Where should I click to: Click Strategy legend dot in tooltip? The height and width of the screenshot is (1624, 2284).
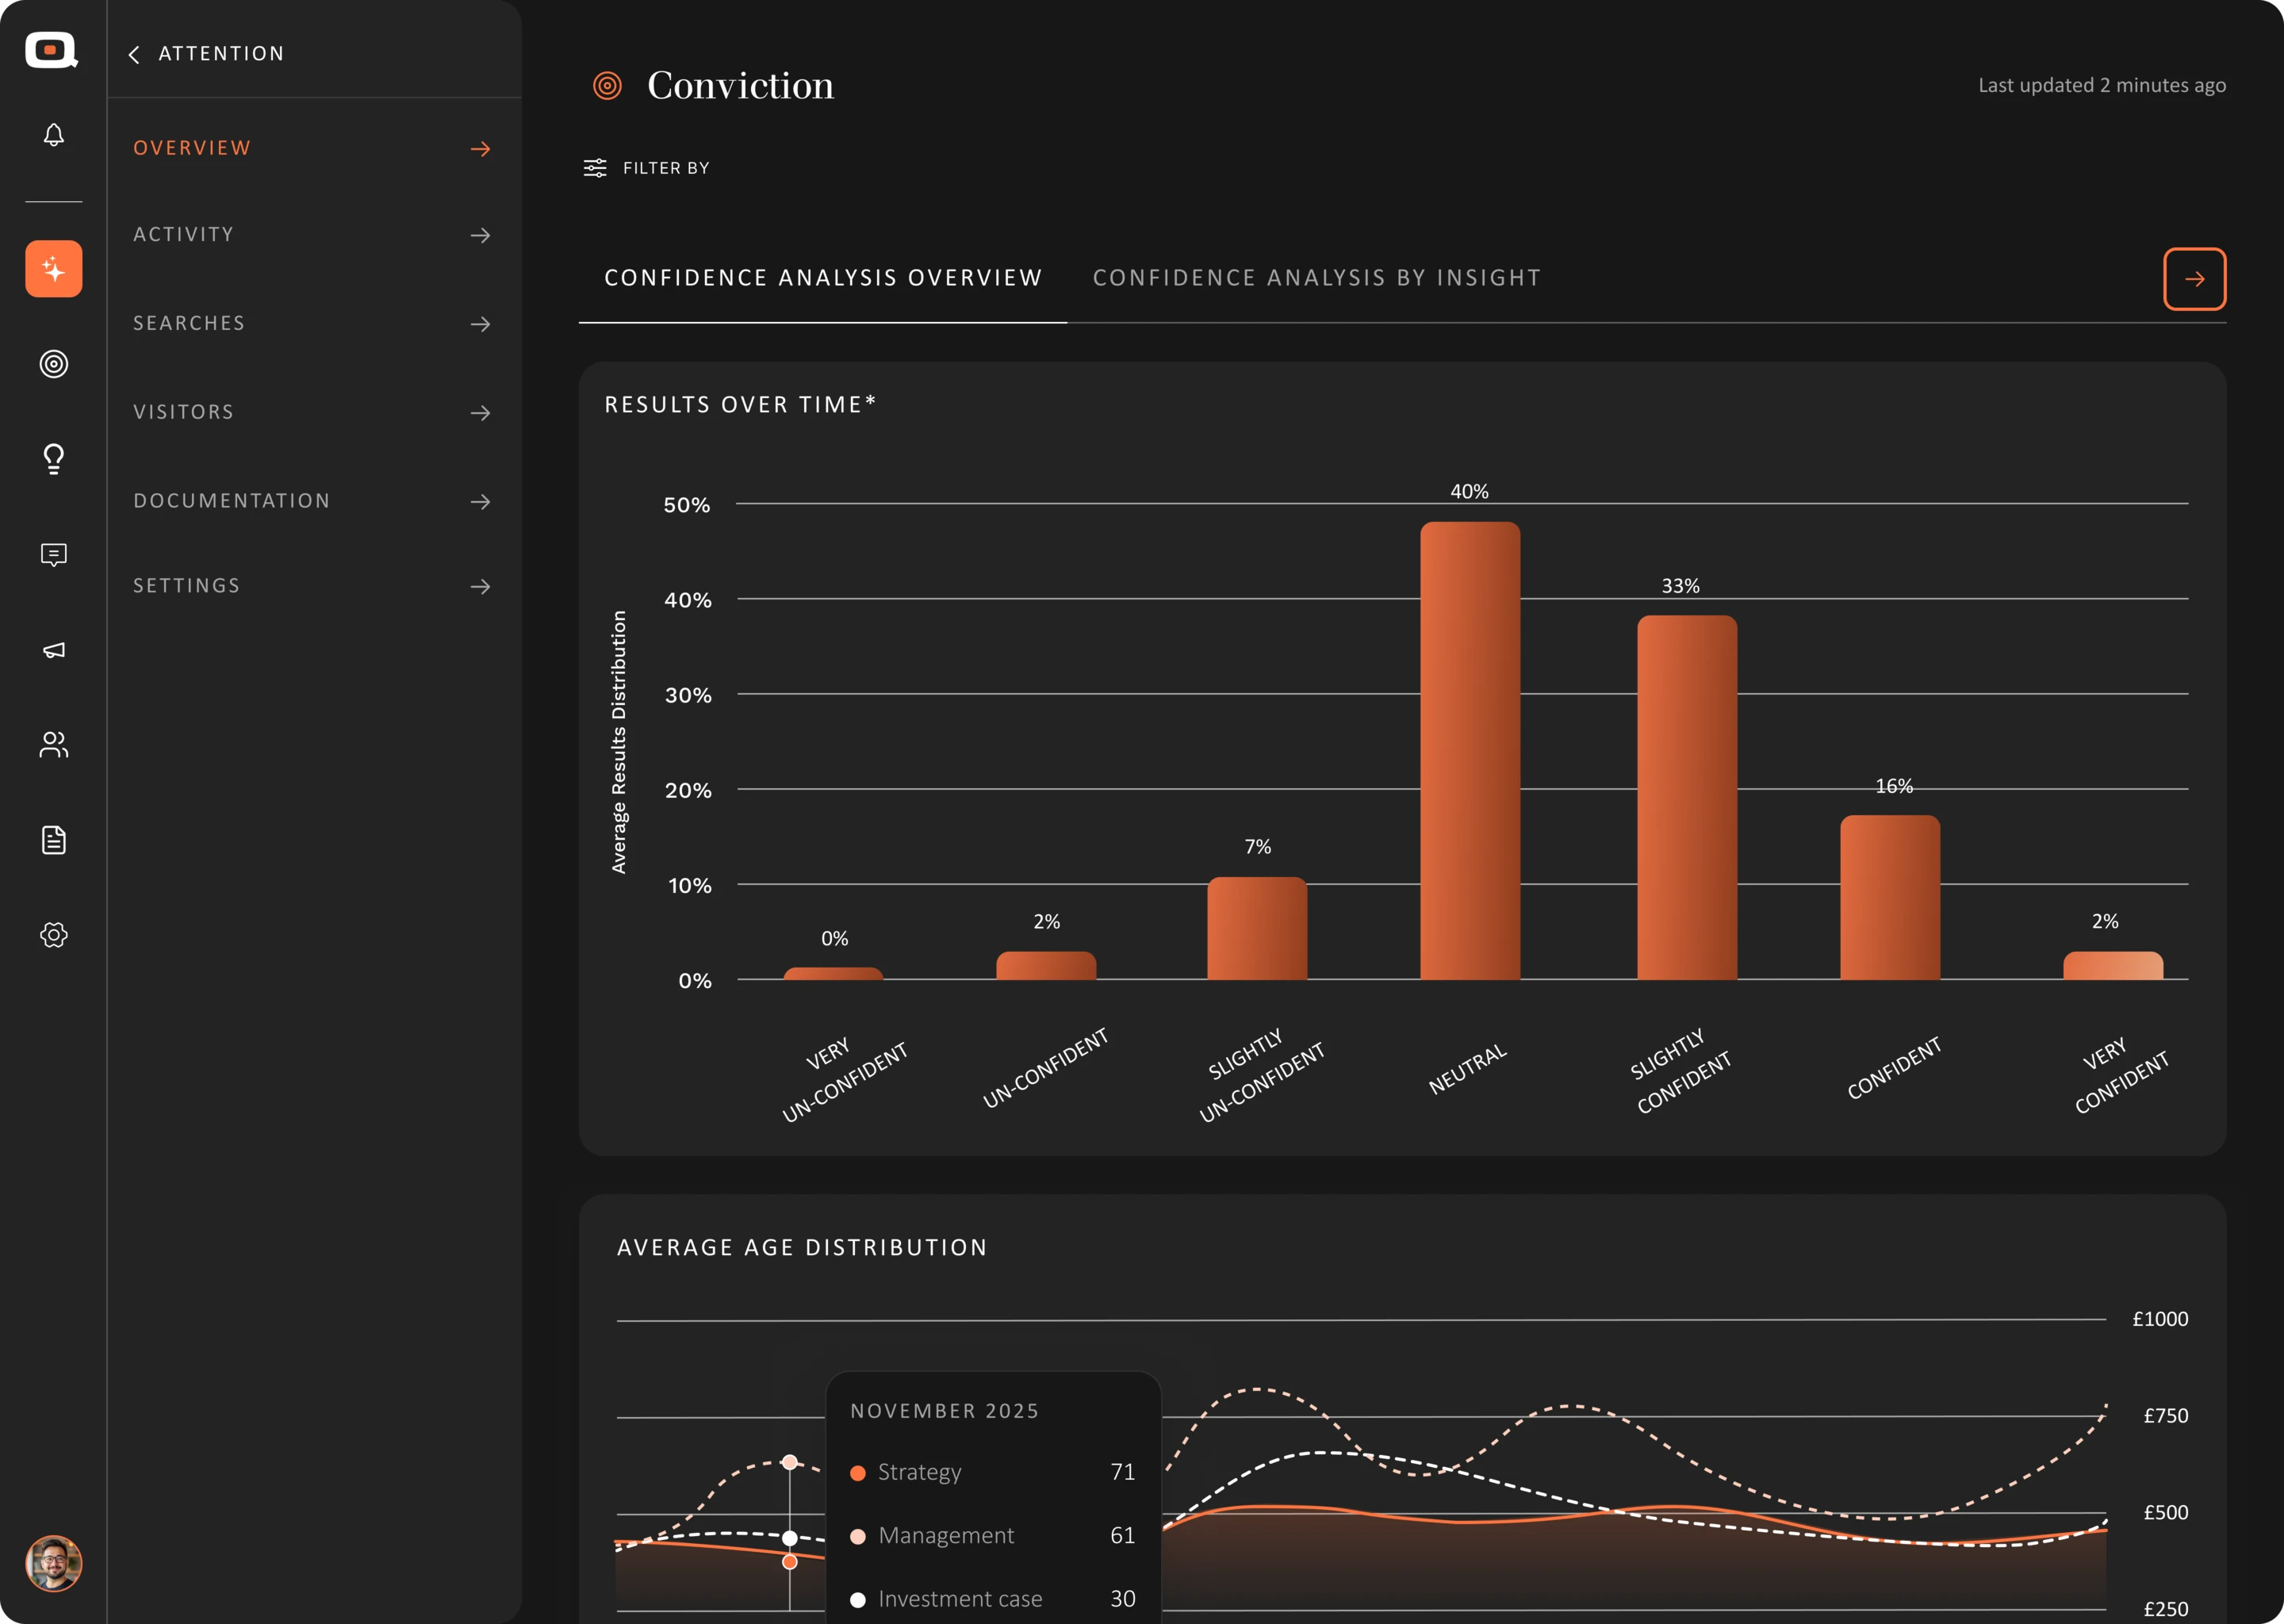click(857, 1473)
